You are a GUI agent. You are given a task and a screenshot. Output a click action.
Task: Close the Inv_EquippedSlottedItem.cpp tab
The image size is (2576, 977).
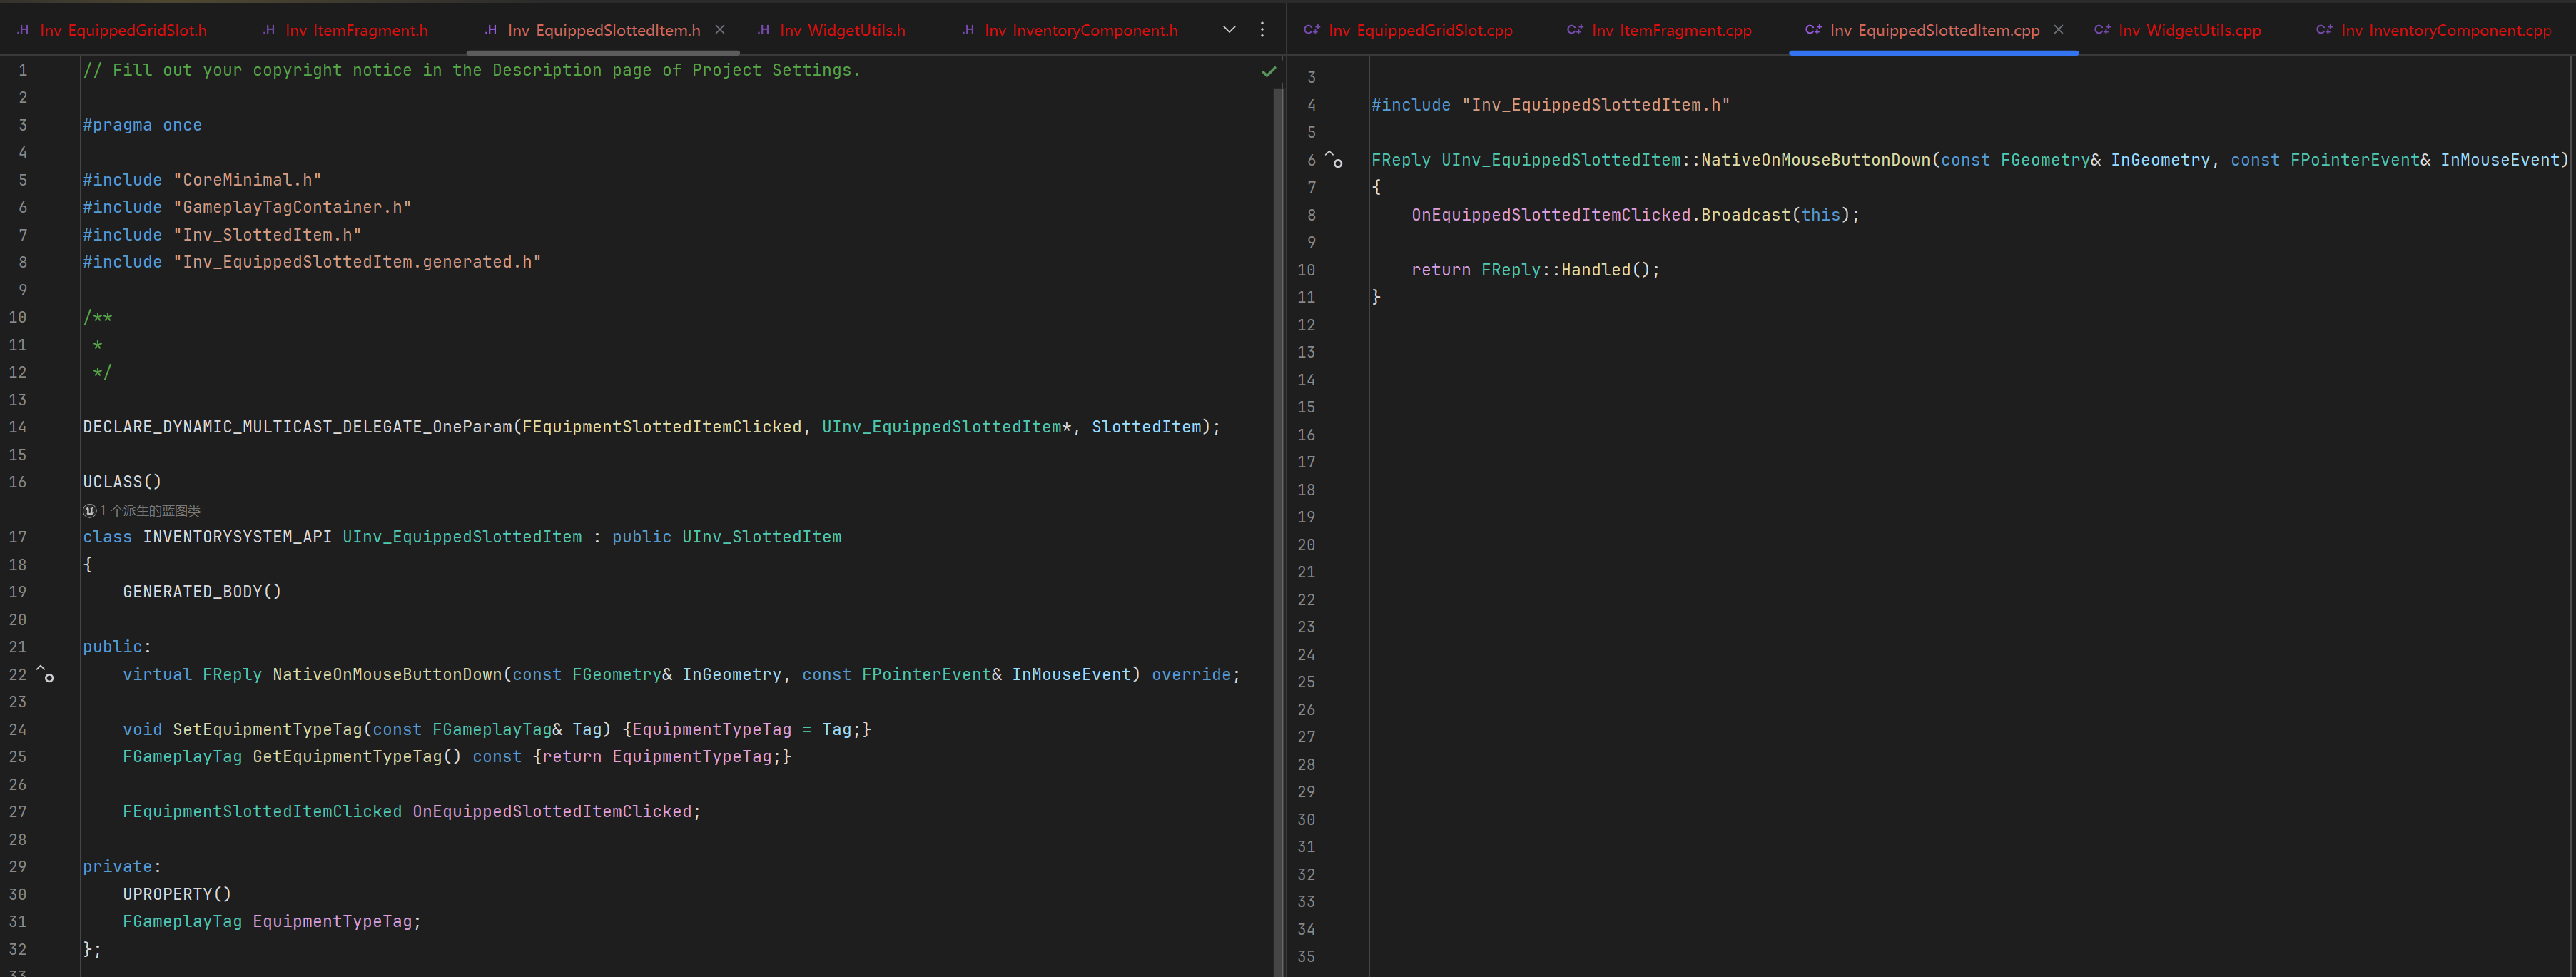2058,30
